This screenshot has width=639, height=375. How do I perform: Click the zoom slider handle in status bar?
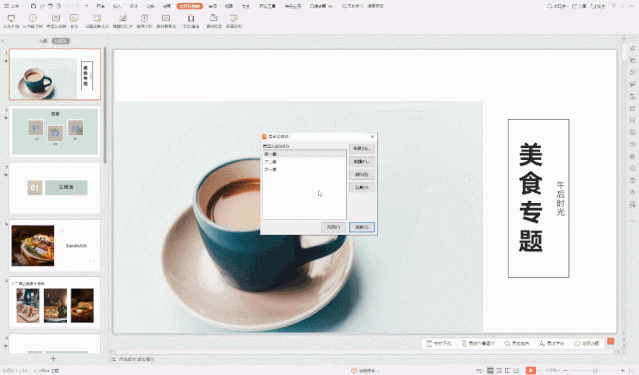595,370
